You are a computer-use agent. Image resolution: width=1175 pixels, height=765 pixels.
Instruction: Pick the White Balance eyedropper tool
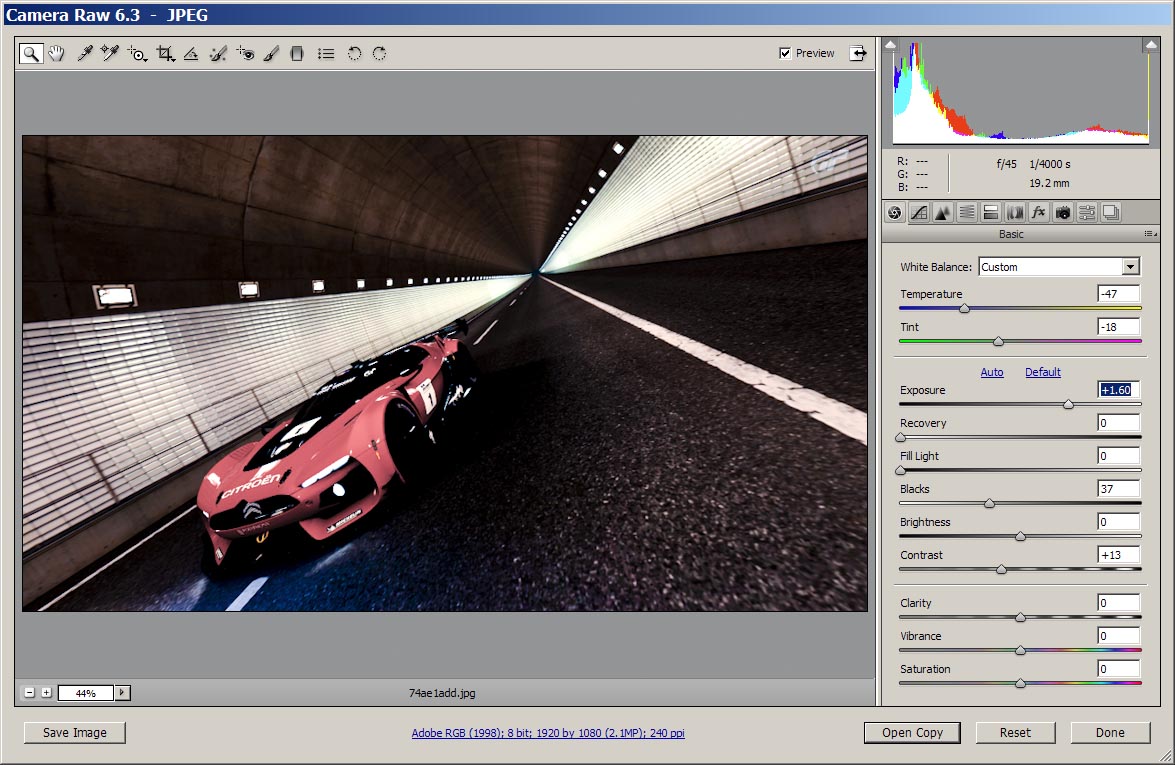click(x=85, y=54)
